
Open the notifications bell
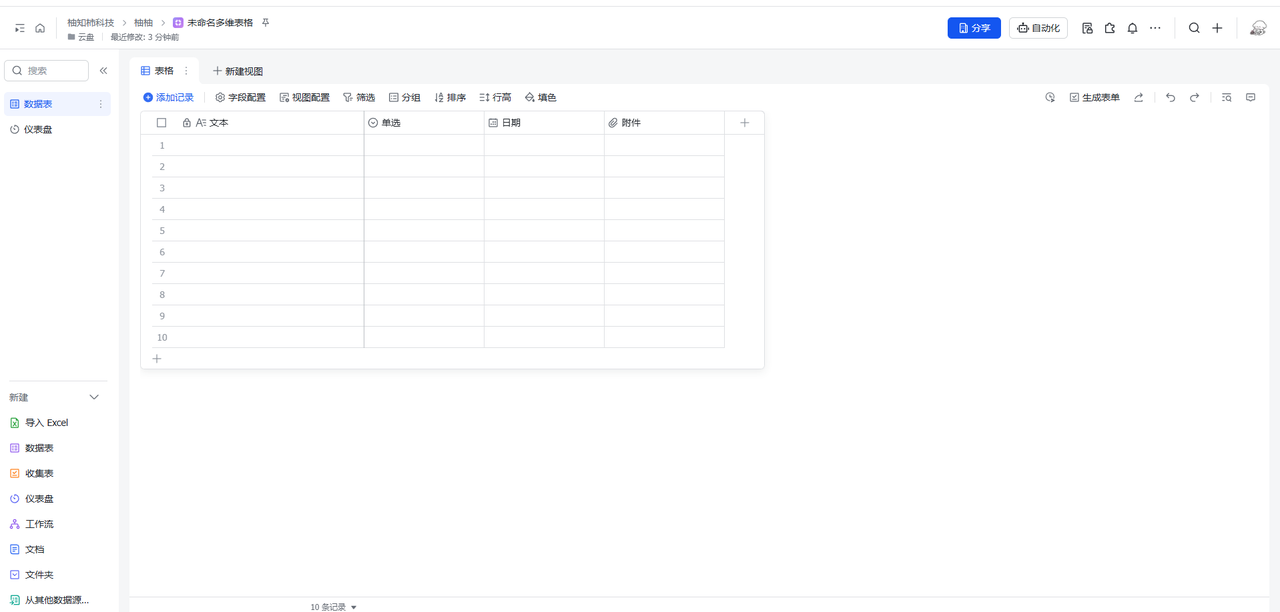(x=1132, y=29)
